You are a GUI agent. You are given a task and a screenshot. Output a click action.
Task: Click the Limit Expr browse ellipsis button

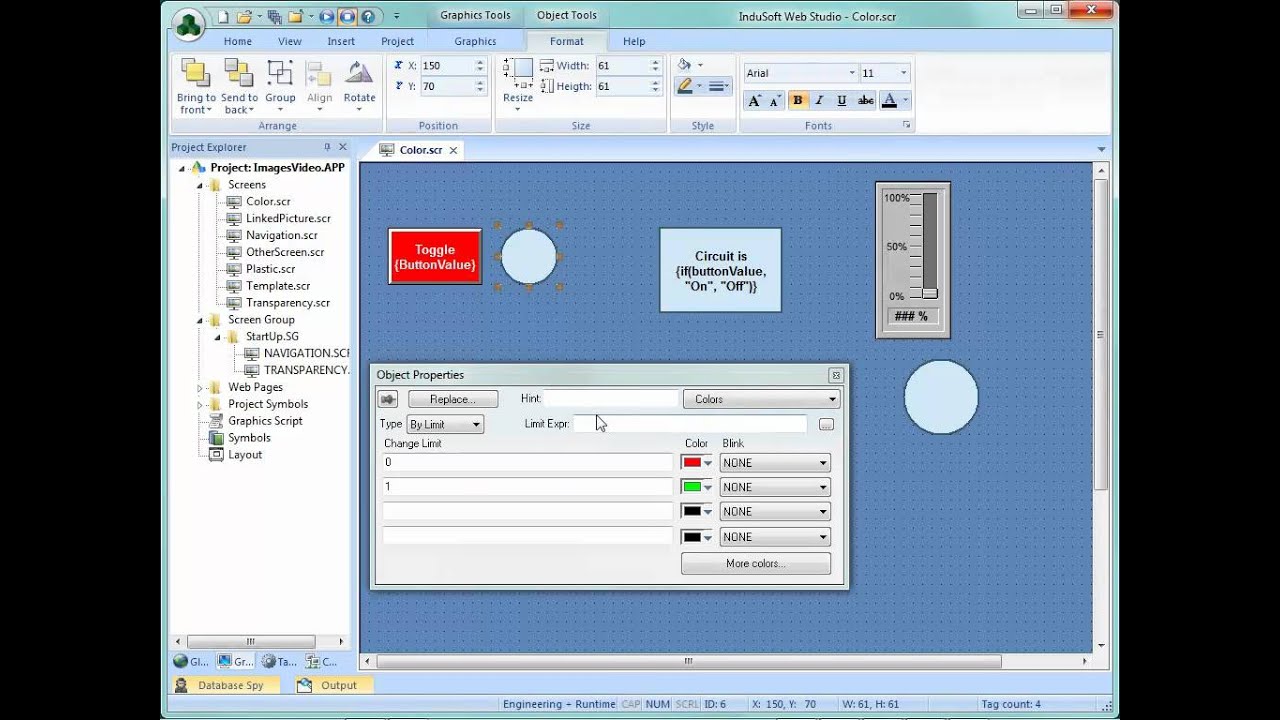coord(826,424)
